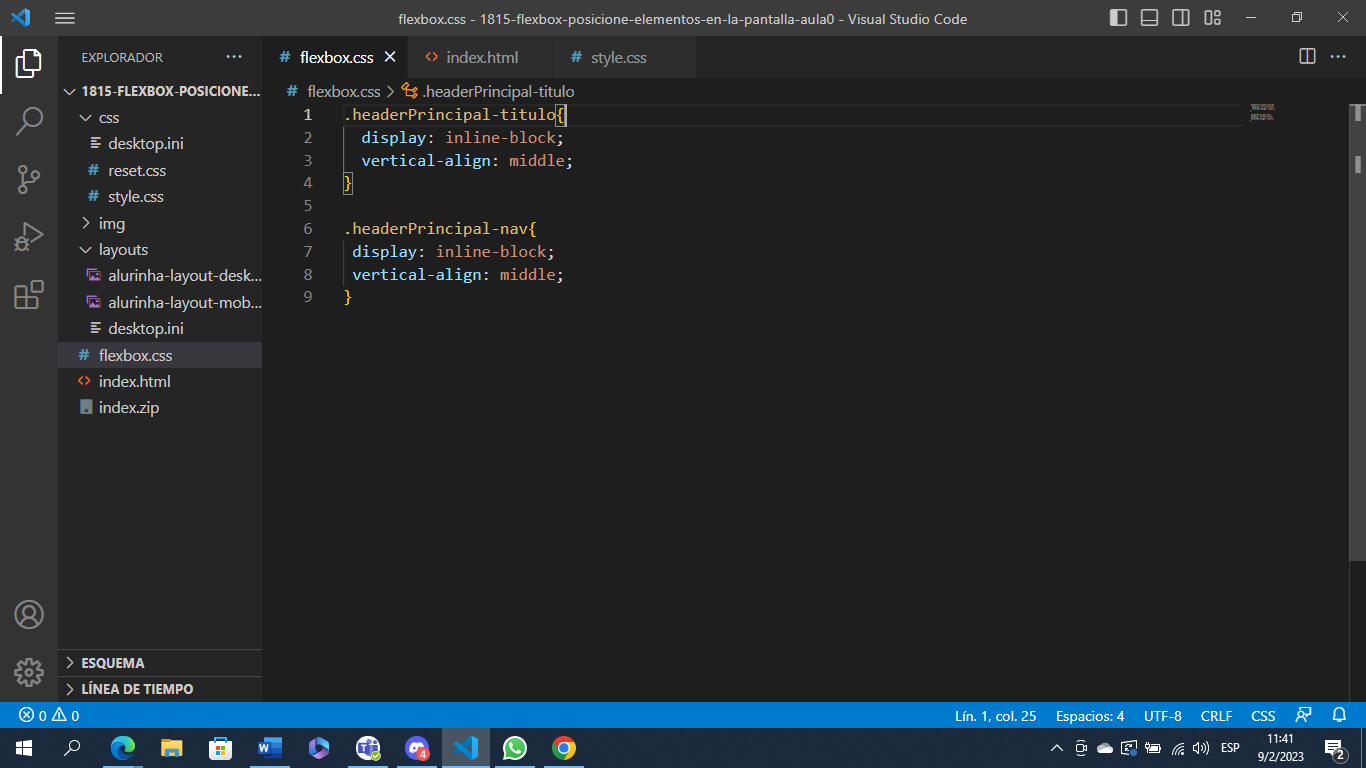Close the flexbox.css tab
Viewport: 1366px width, 768px height.
(390, 57)
